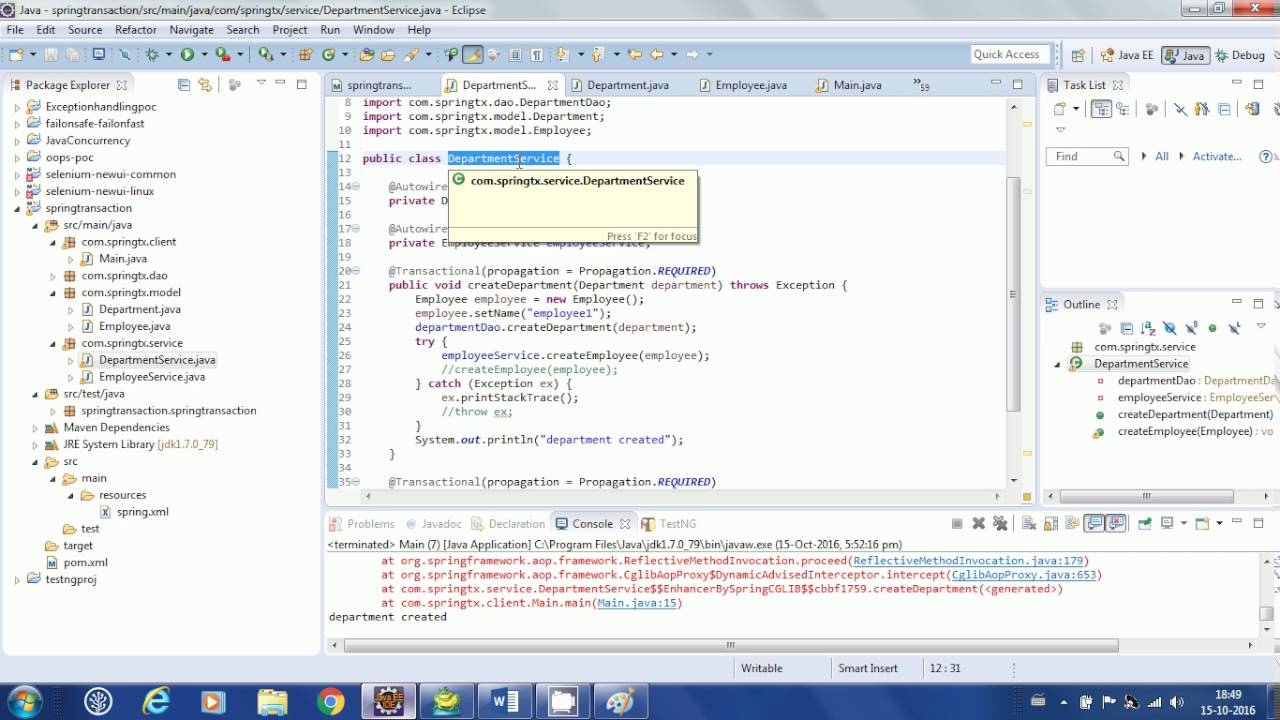Click the Back navigation arrow in toolbar
Viewport: 1280px width, 720px height.
tap(657, 55)
